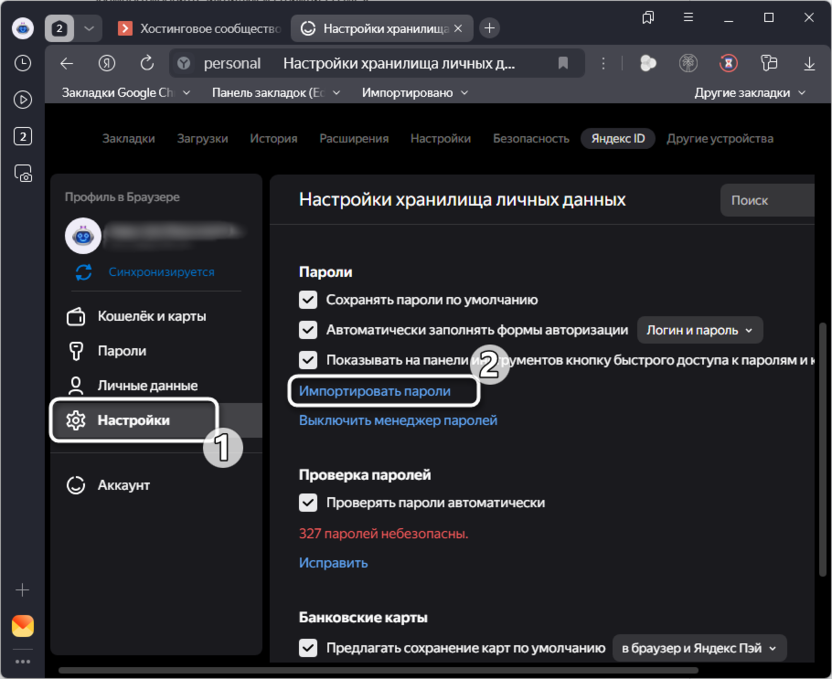The image size is (832, 679).
Task: Click the profile avatar in title bar
Action: point(22,28)
